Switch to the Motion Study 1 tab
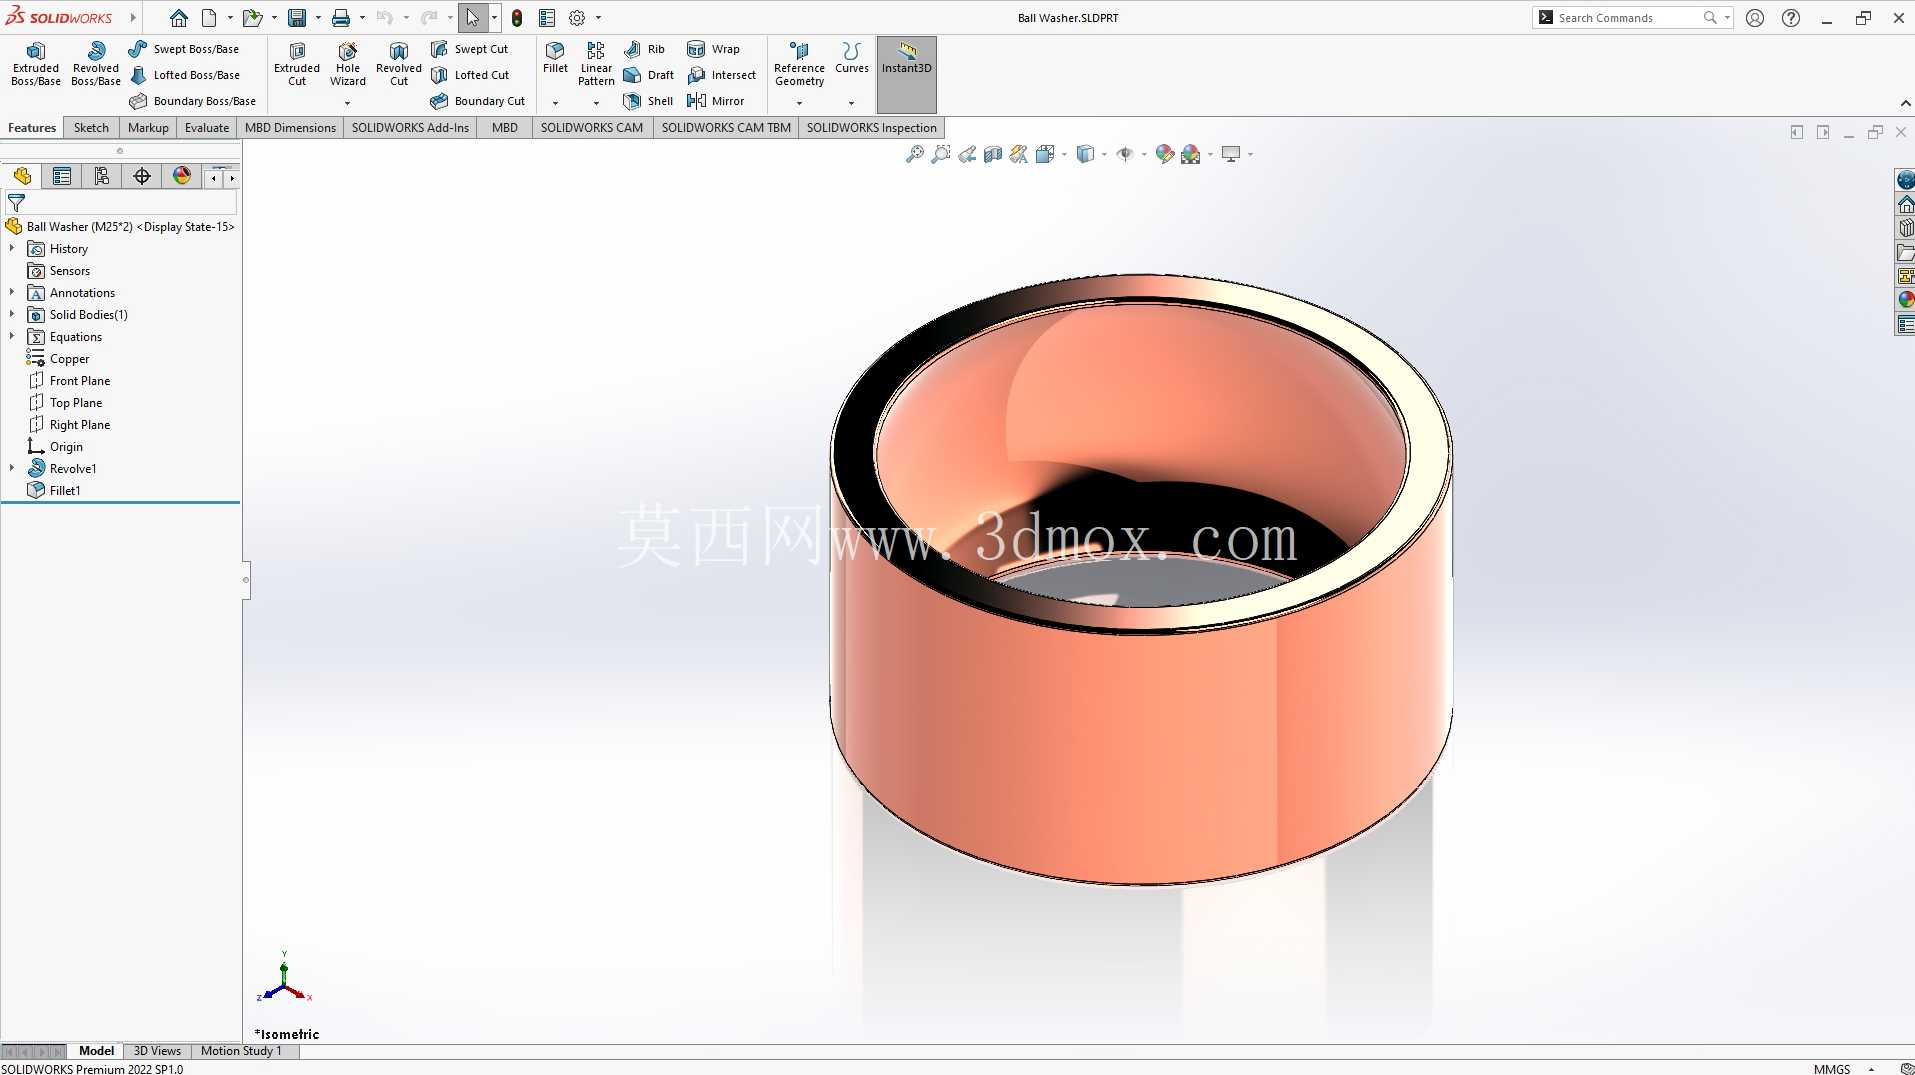Screen dimensions: 1915x1075 click(241, 1051)
